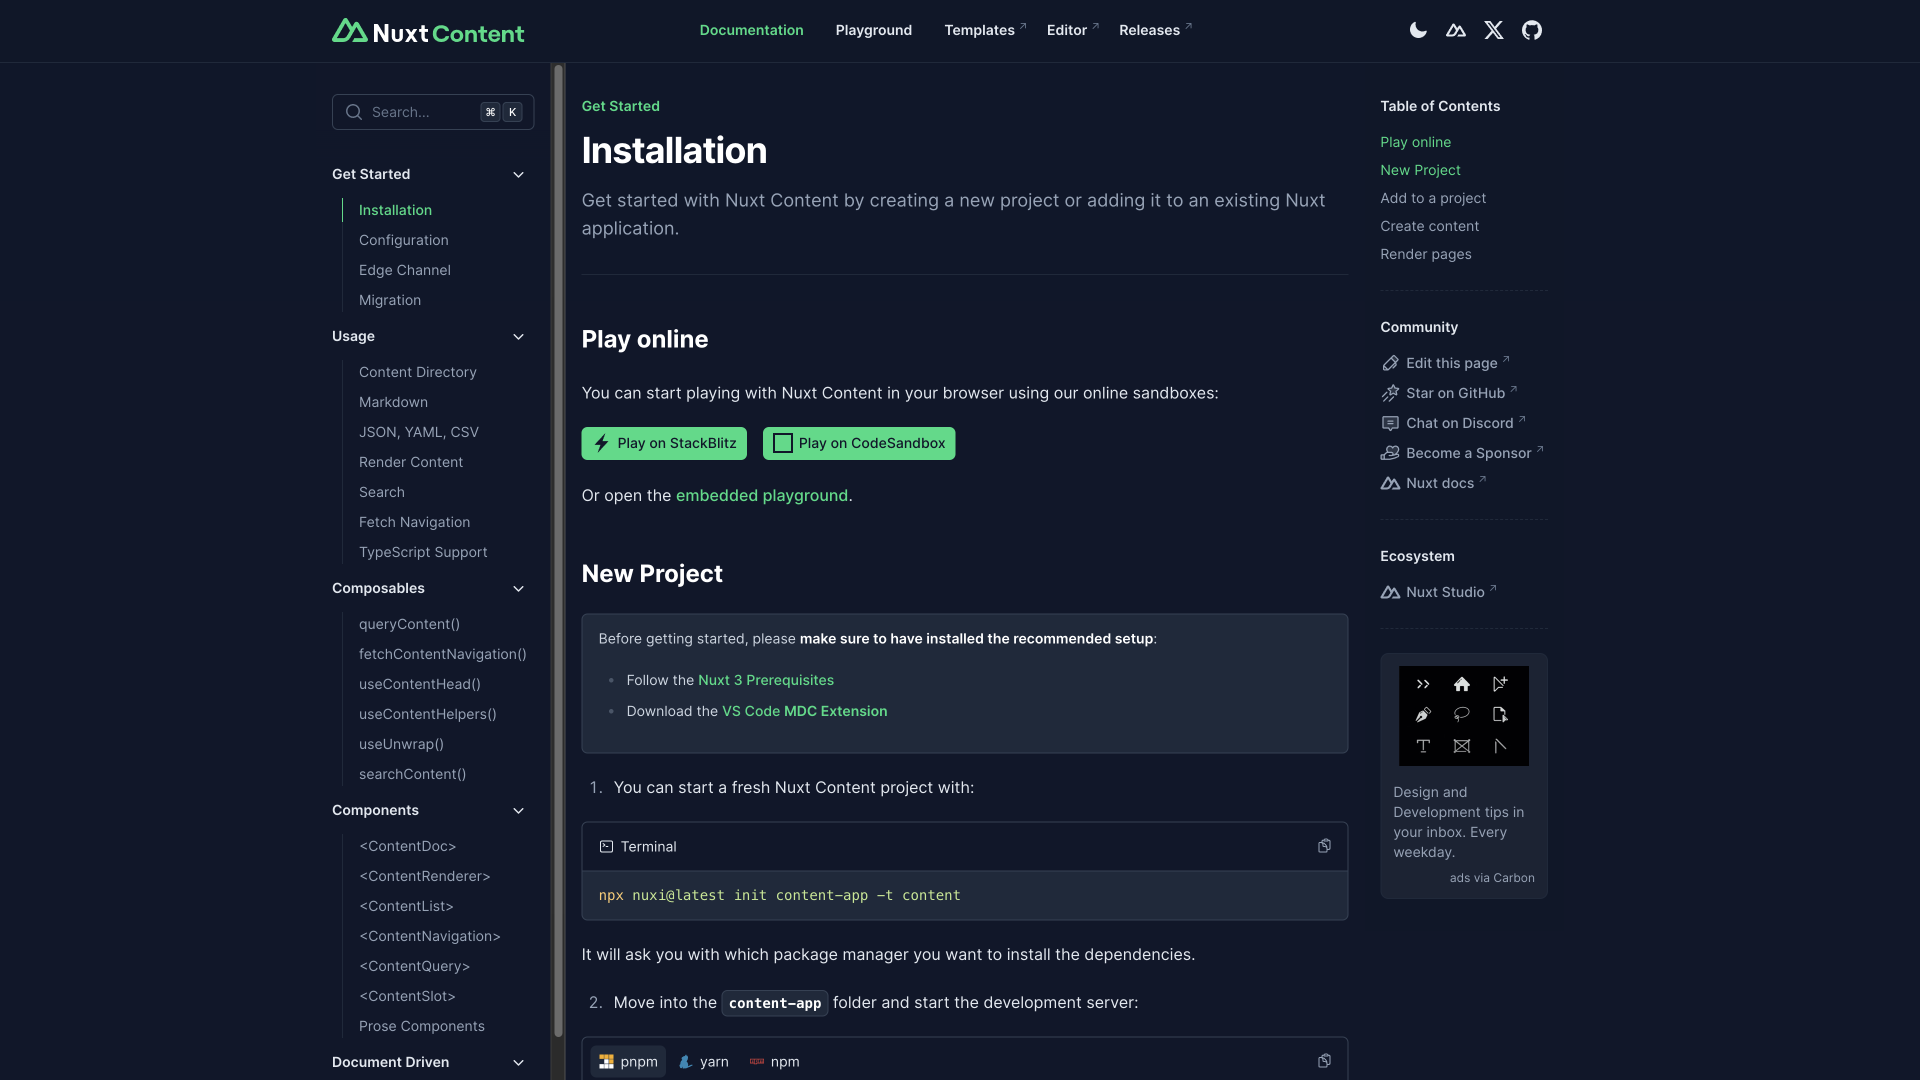Click Chat on Discord icon

click(x=1389, y=423)
